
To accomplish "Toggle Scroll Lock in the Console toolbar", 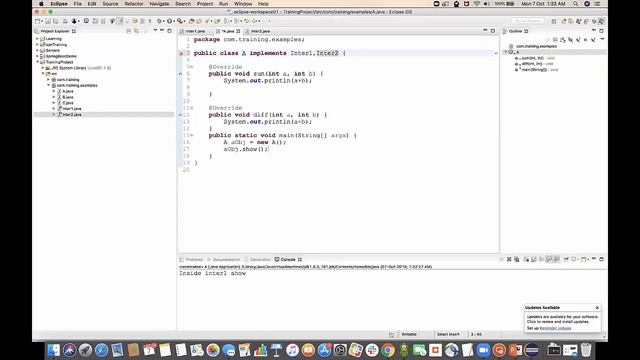I will pyautogui.click(x=534, y=259).
